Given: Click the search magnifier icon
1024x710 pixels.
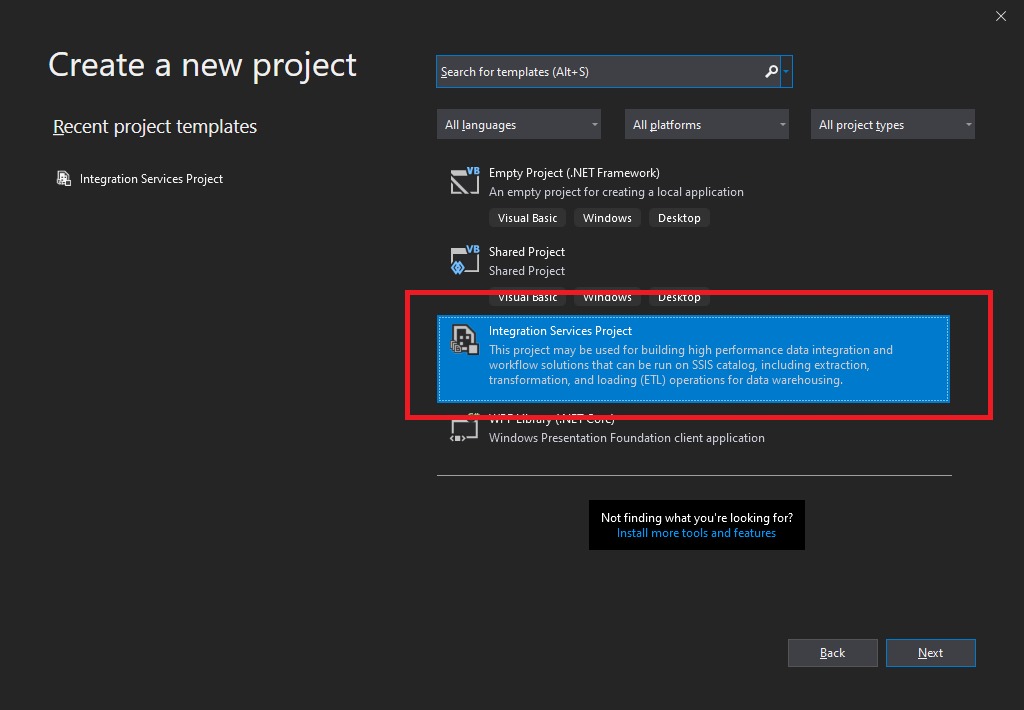Looking at the screenshot, I should point(771,72).
